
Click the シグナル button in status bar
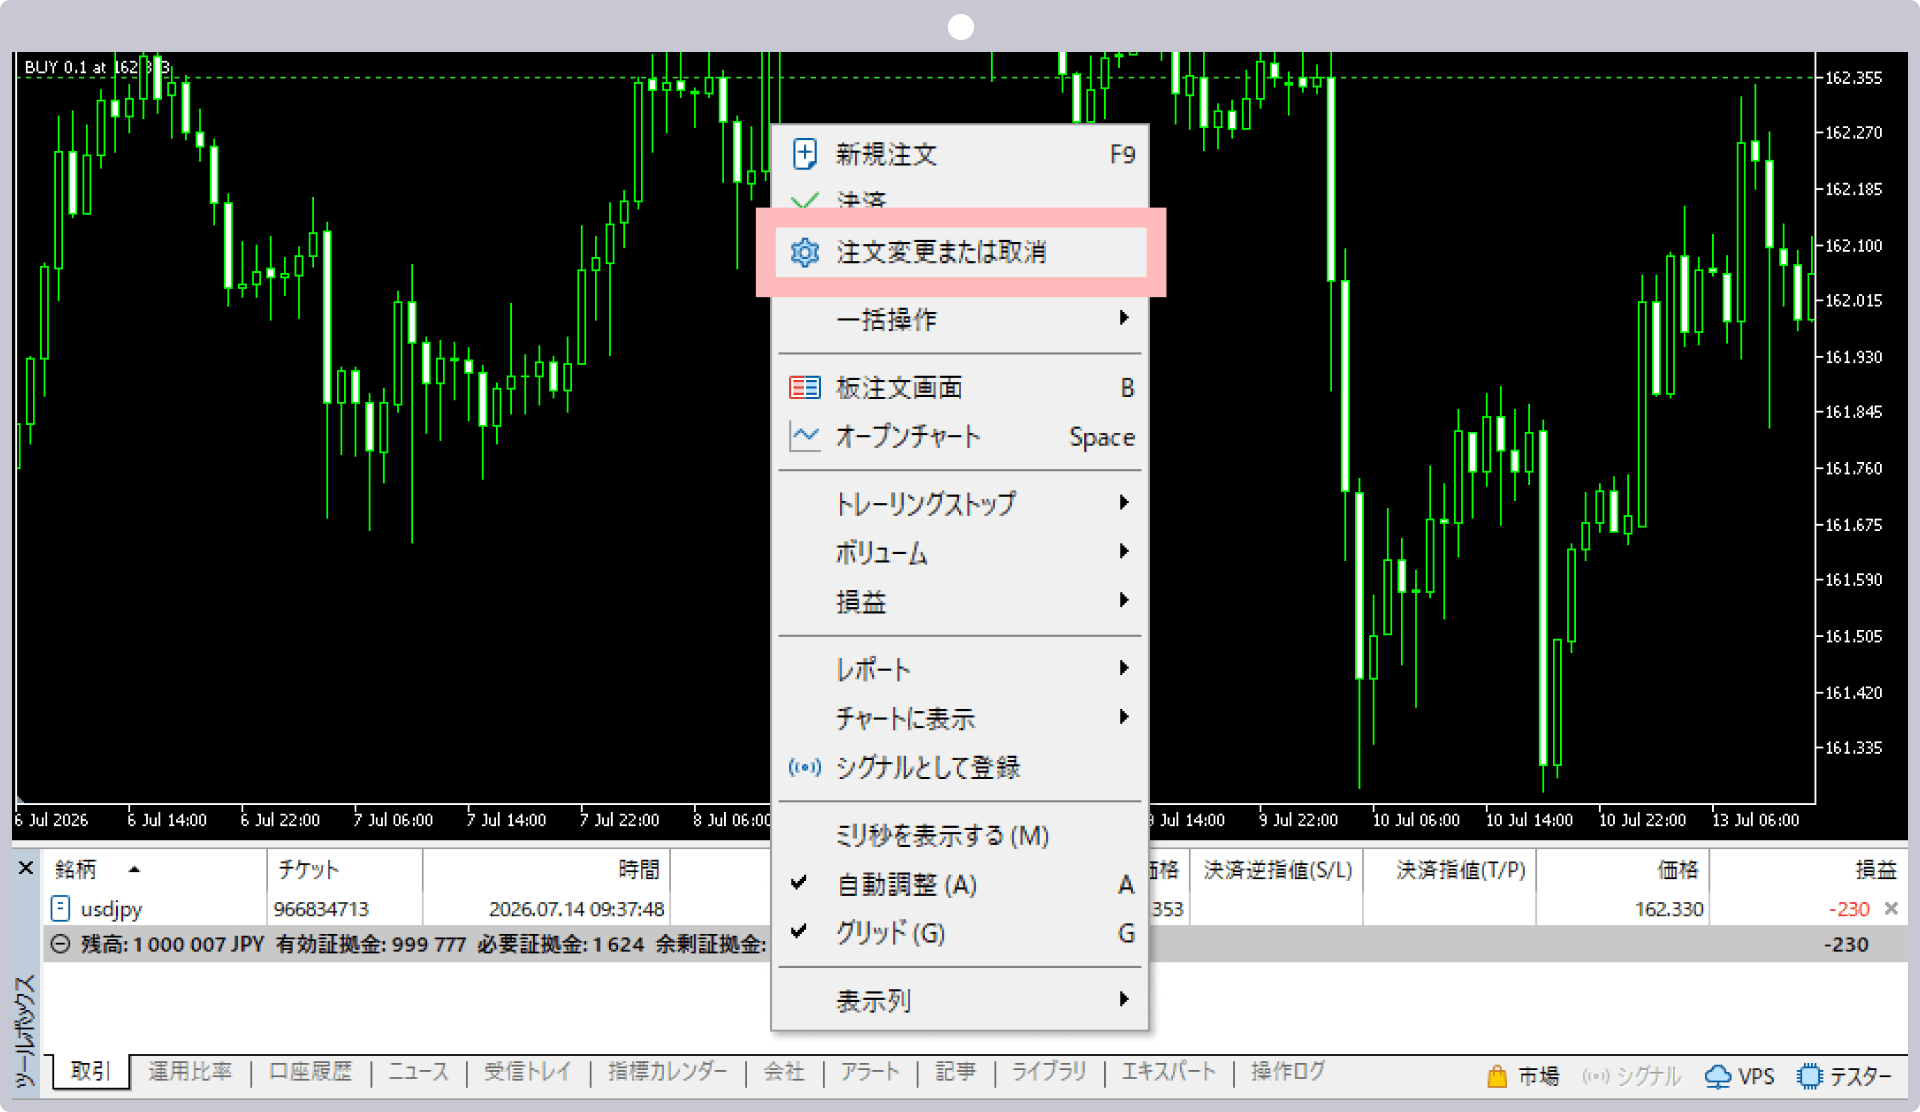click(1631, 1076)
